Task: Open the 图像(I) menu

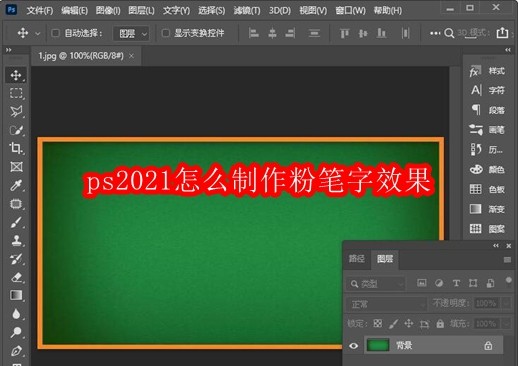Action: coord(108,11)
